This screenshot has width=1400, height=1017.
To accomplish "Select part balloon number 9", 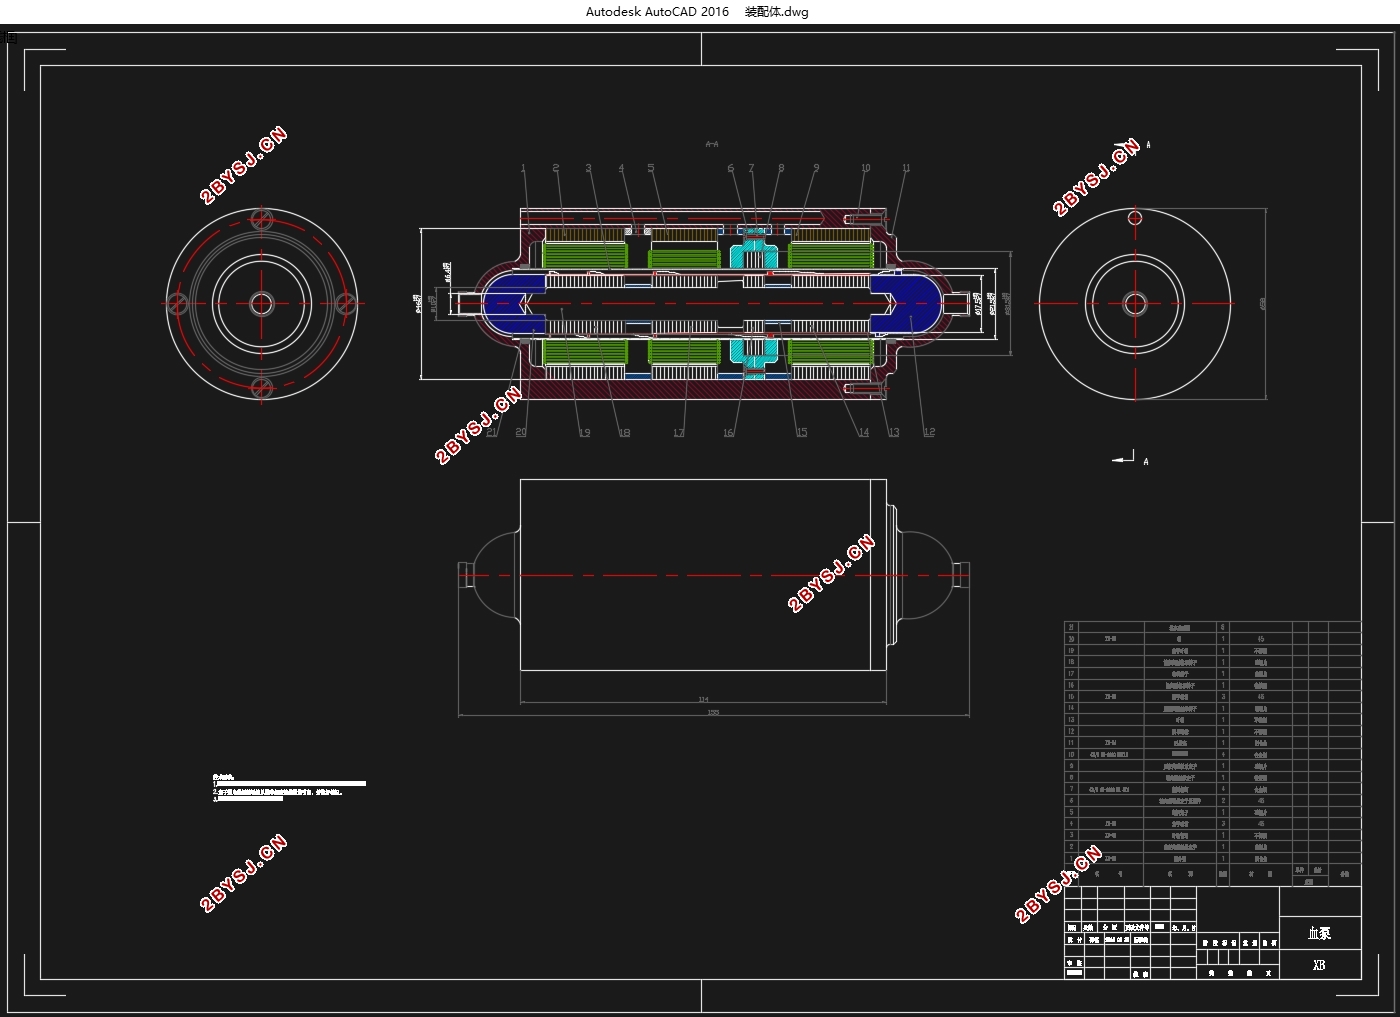I will click(816, 168).
